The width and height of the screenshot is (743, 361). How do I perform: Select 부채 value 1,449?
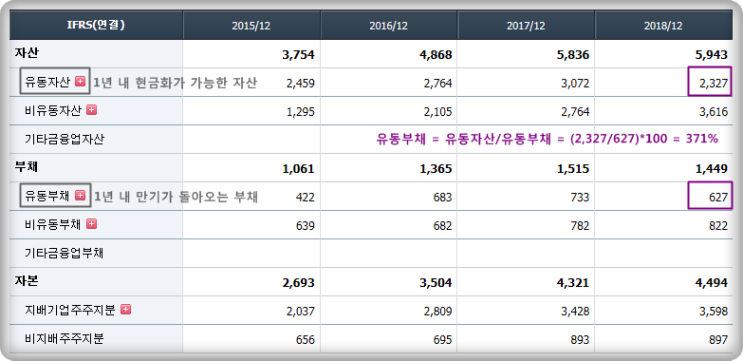pyautogui.click(x=711, y=169)
